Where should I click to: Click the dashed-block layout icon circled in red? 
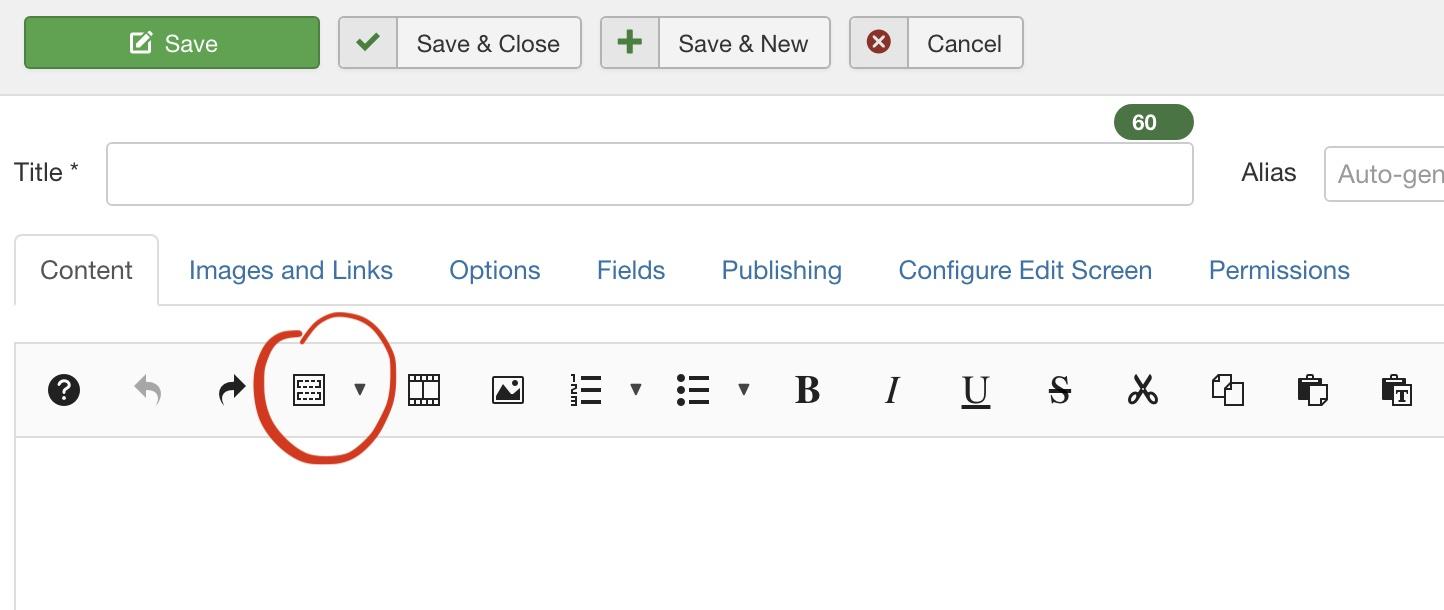coord(309,390)
